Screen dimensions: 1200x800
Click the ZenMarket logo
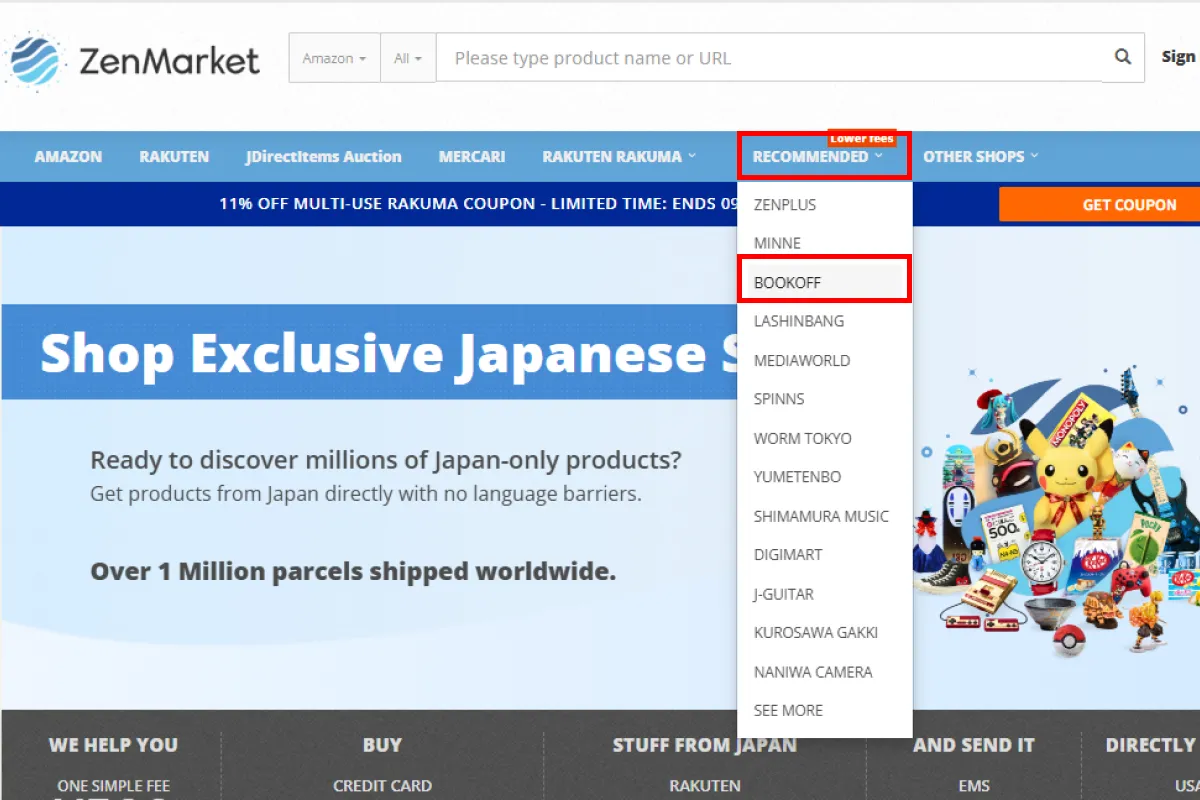[132, 60]
